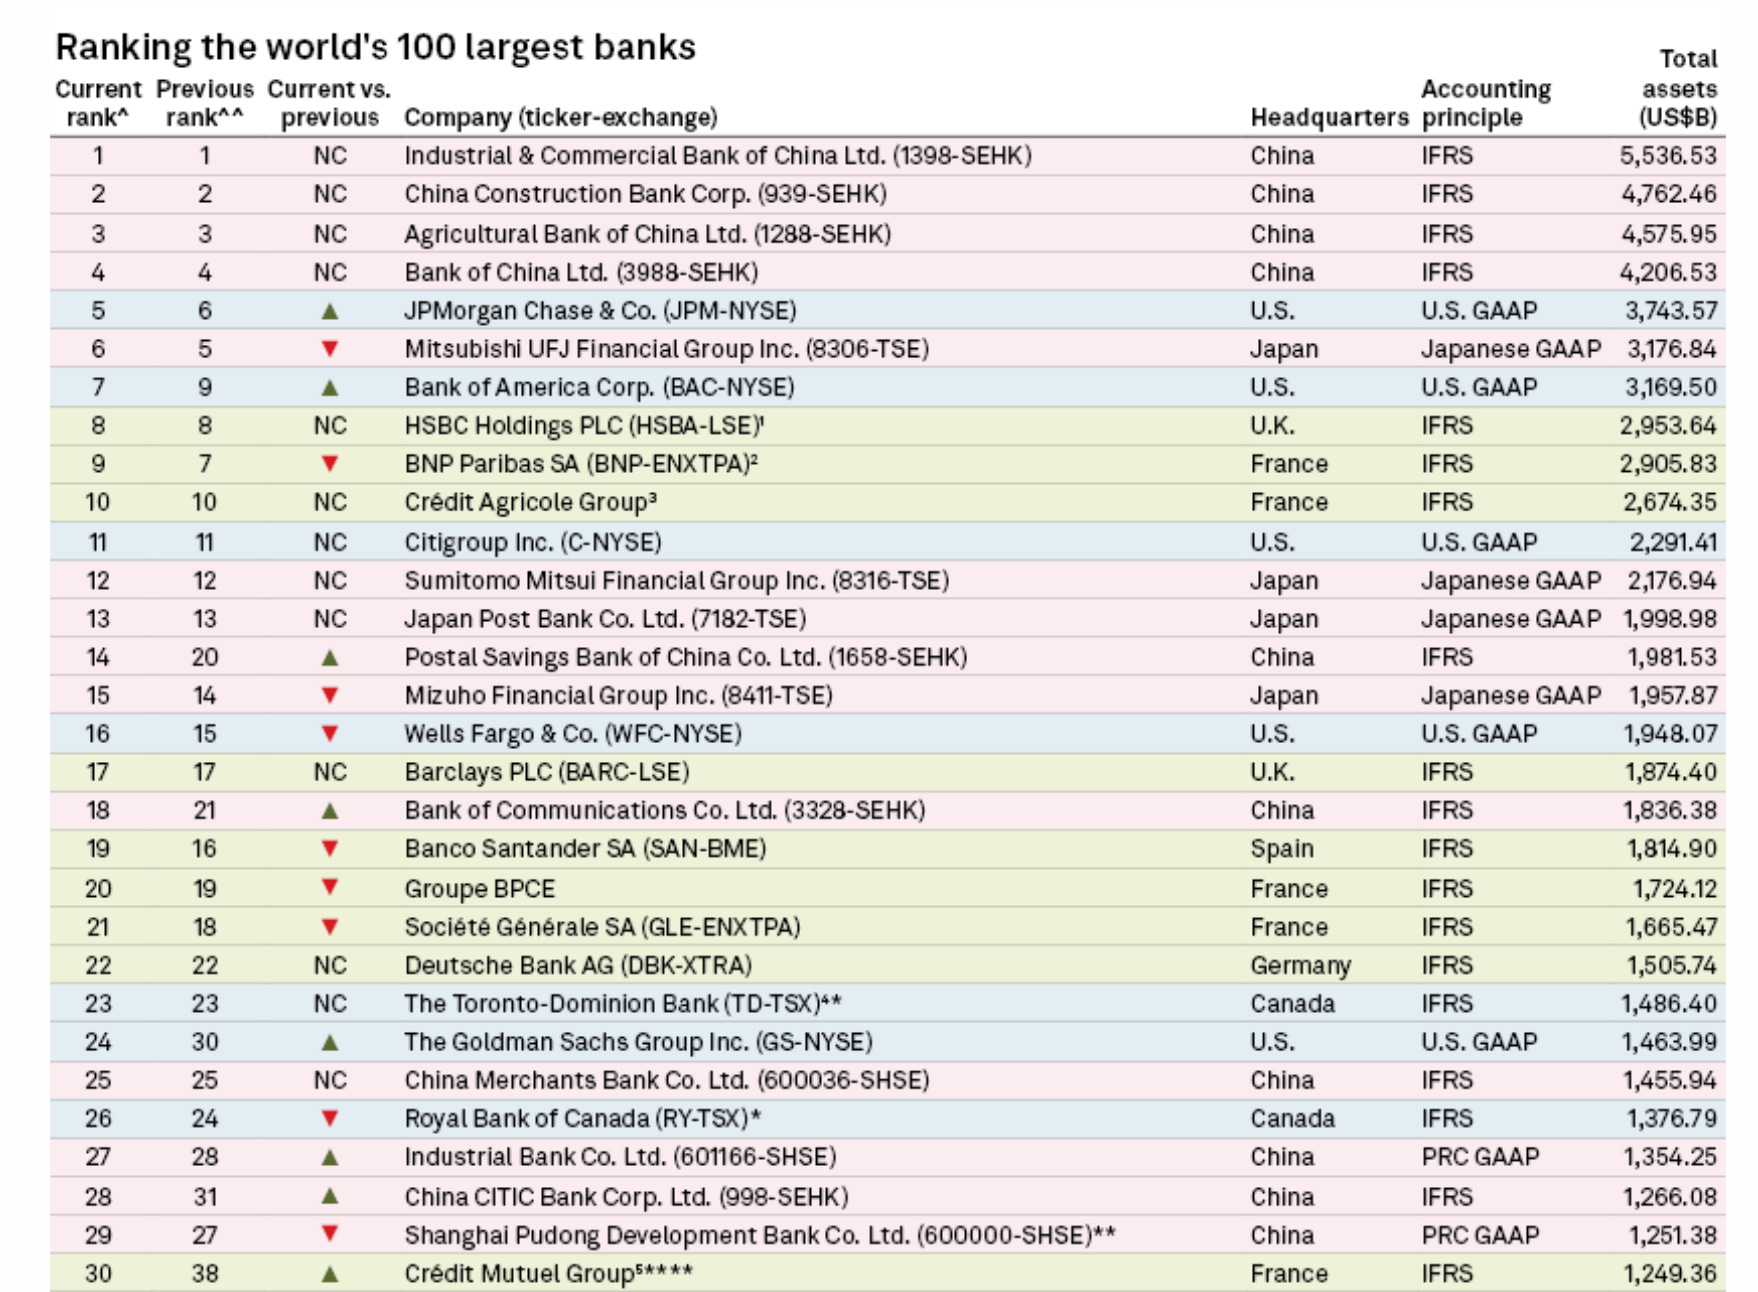Select 'JPMorgan Chase & Co. (JPM-NYSE)' cell
The image size is (1758, 1292).
(600, 311)
